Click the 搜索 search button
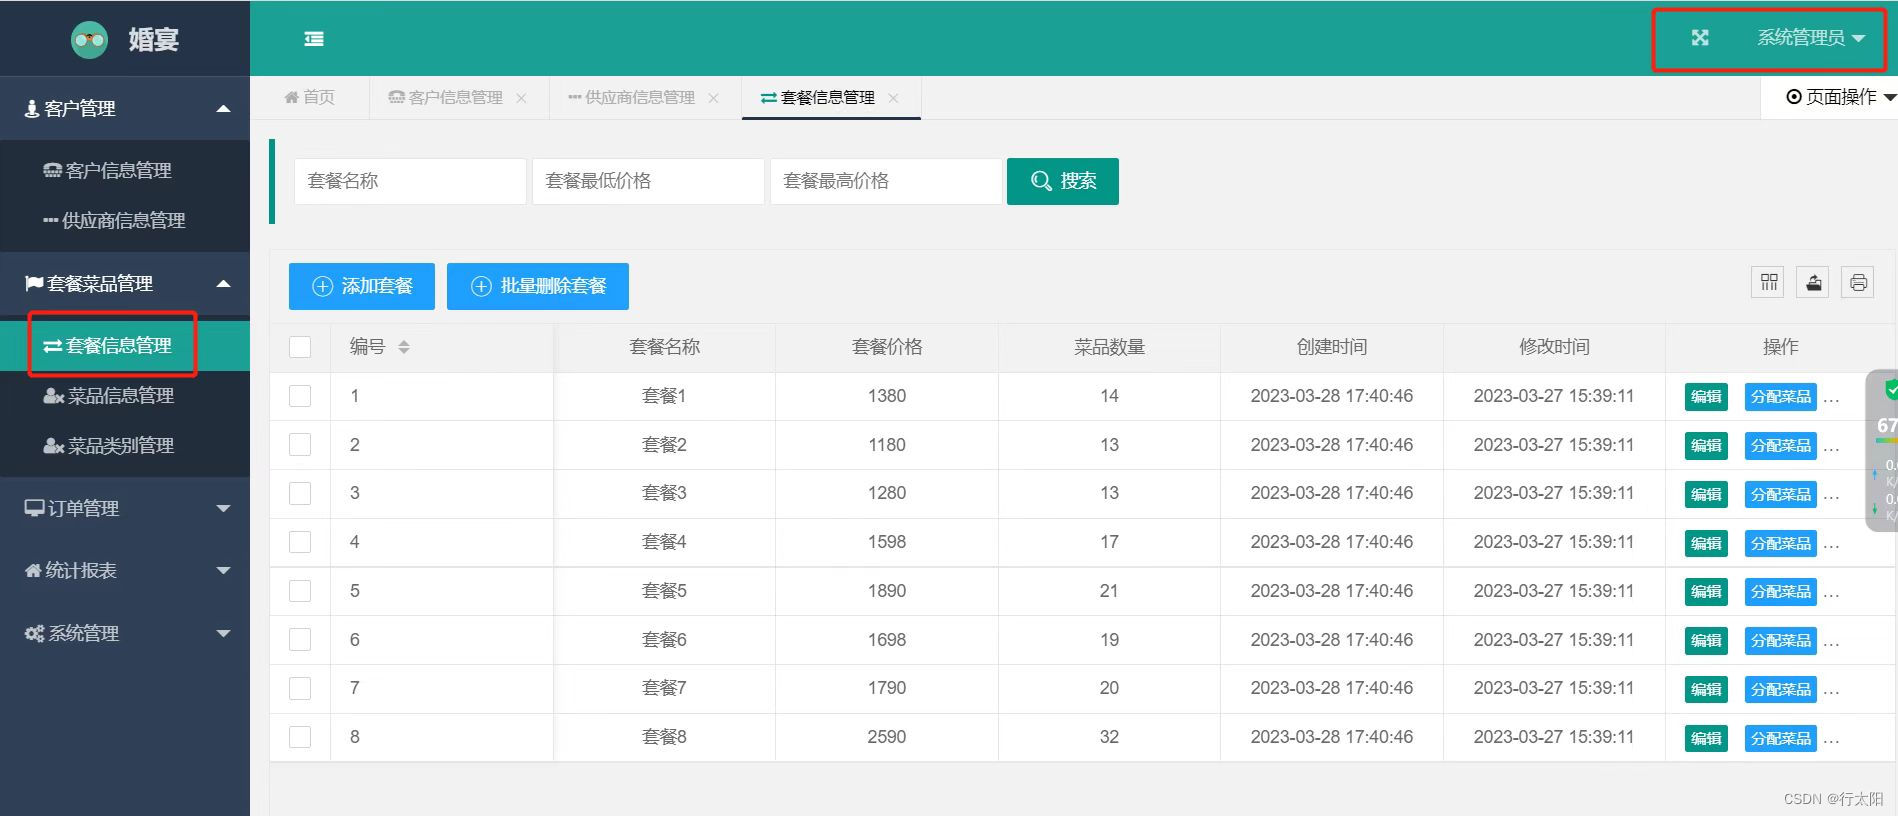The height and width of the screenshot is (816, 1898). pos(1063,181)
